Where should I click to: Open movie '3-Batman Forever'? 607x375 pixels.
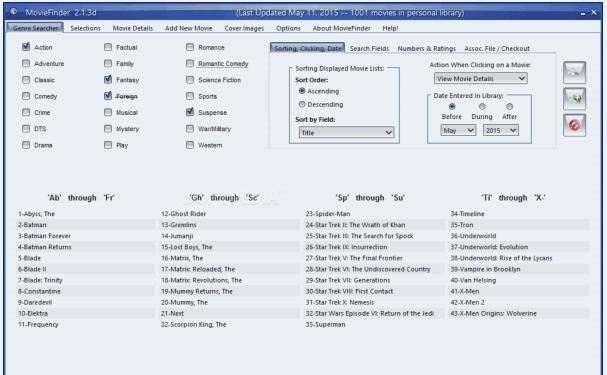point(44,236)
